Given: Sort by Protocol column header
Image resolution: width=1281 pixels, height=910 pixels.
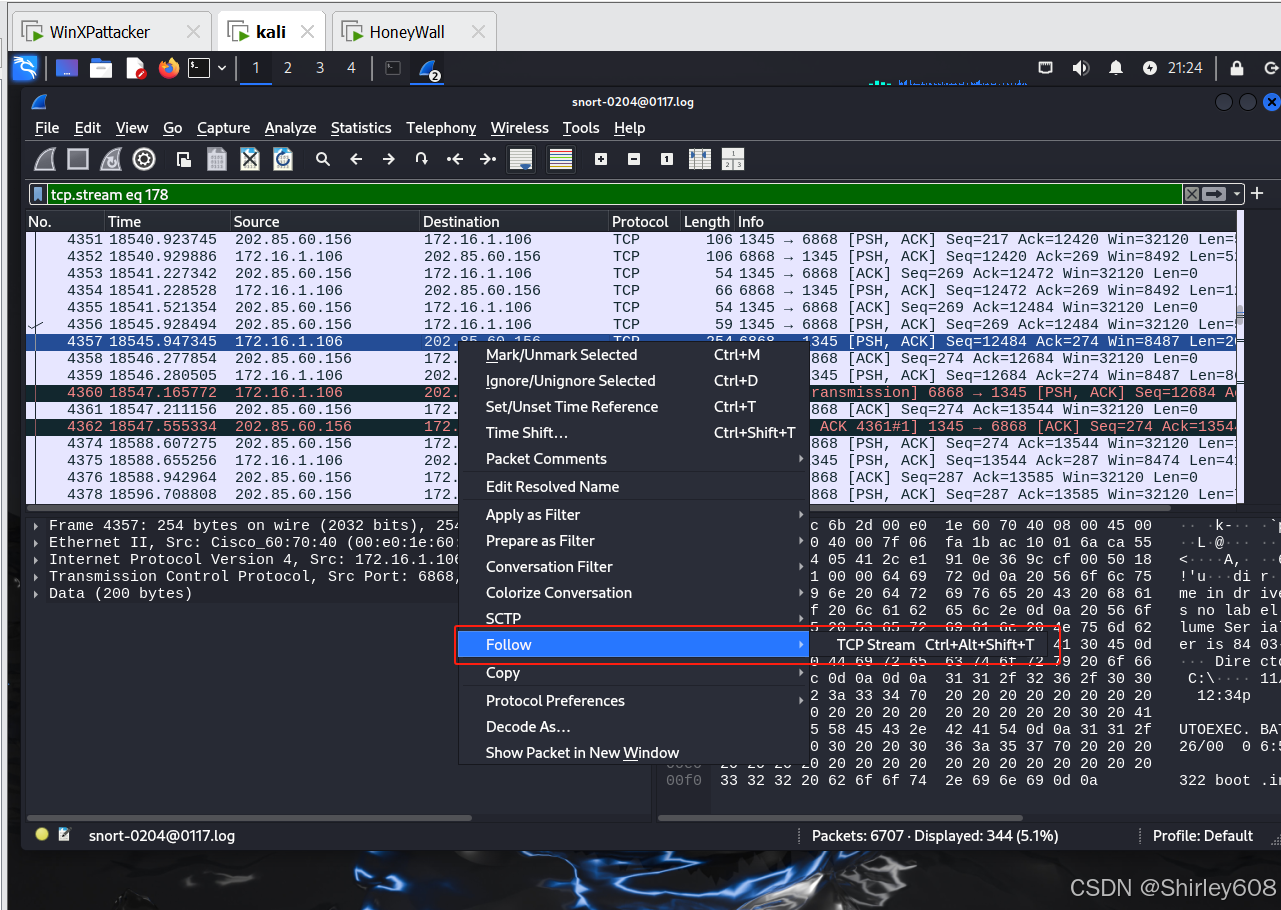Looking at the screenshot, I should (x=644, y=222).
